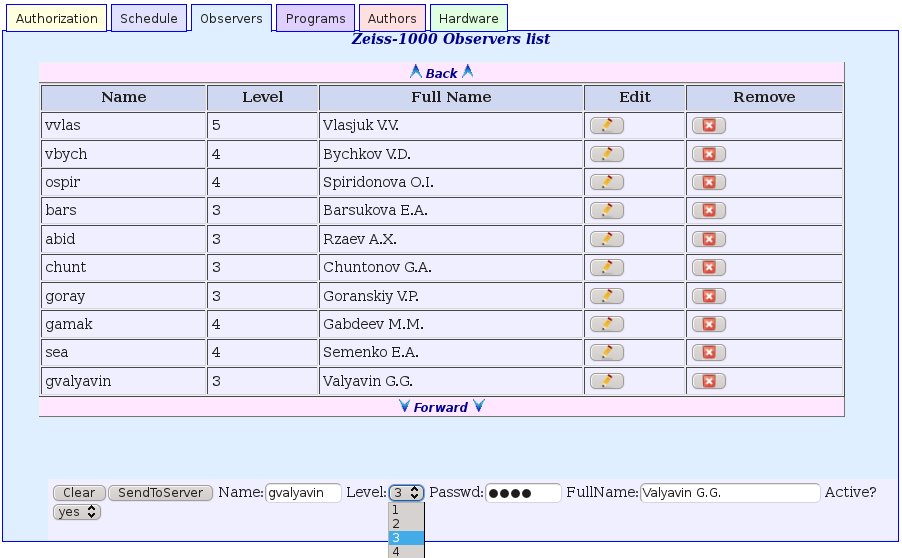Choose level 4 from the dropdown list
This screenshot has height=558, width=902.
406,552
